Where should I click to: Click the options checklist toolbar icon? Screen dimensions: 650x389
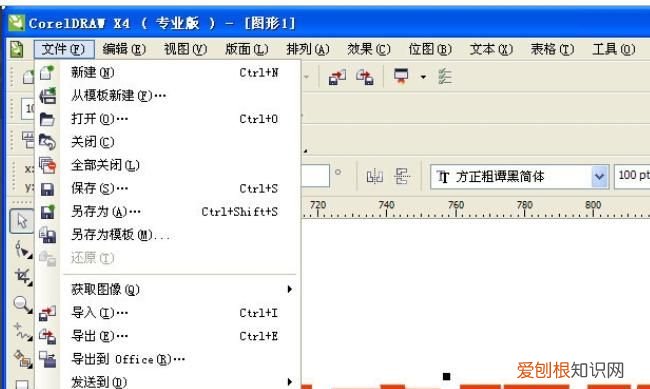click(445, 77)
